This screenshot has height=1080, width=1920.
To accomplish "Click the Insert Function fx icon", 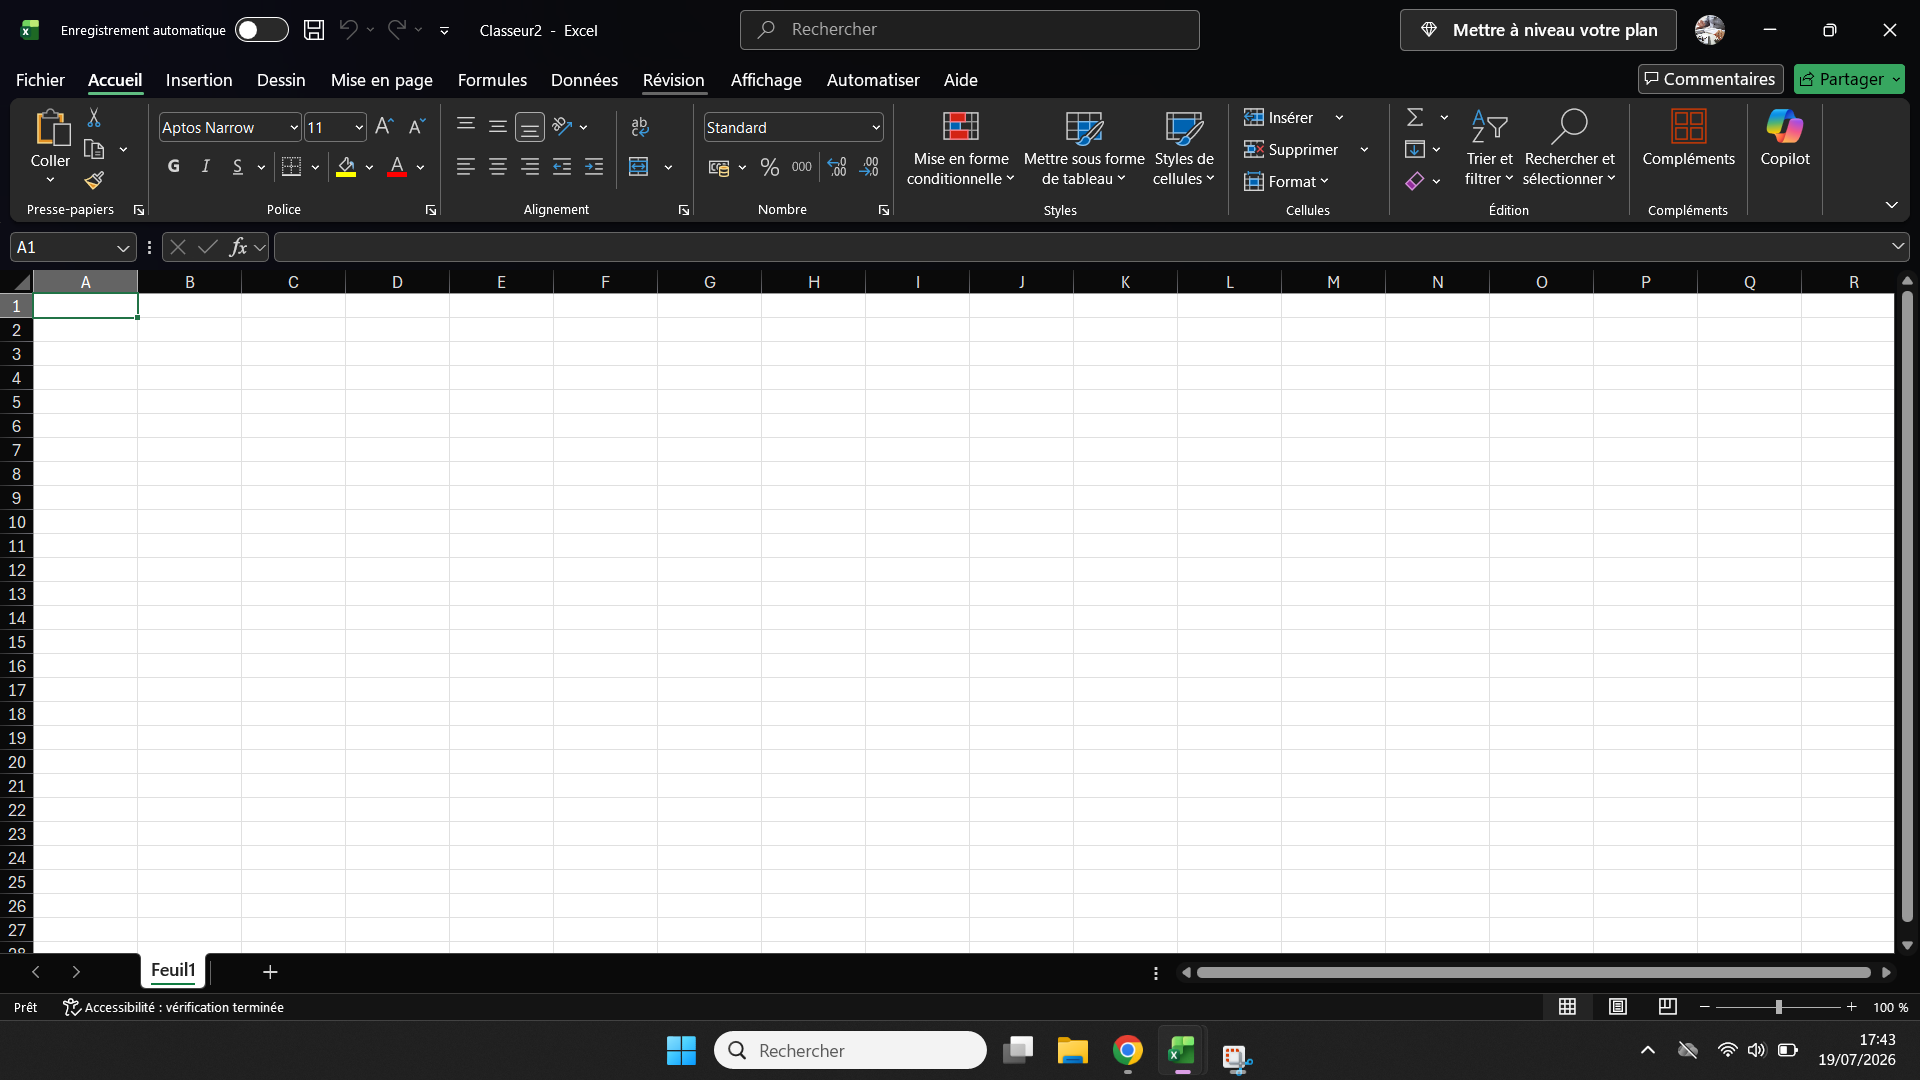I will [x=238, y=247].
